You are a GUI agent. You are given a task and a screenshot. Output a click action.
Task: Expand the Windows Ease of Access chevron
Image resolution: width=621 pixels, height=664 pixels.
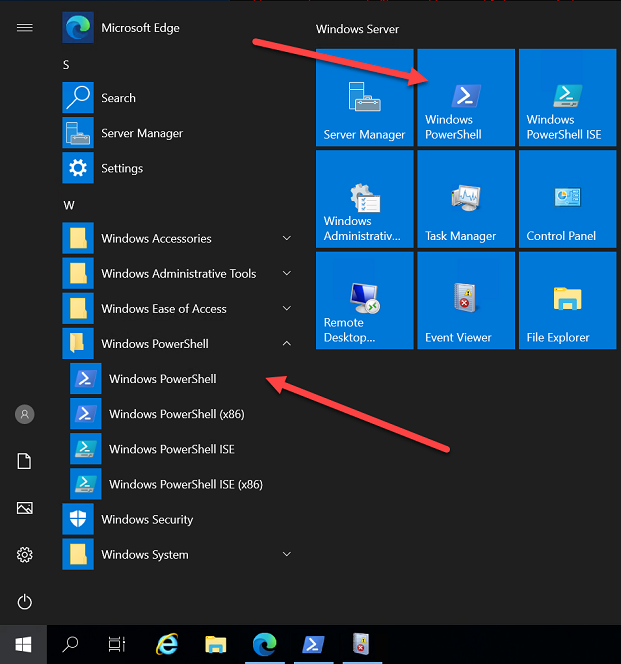(x=287, y=308)
